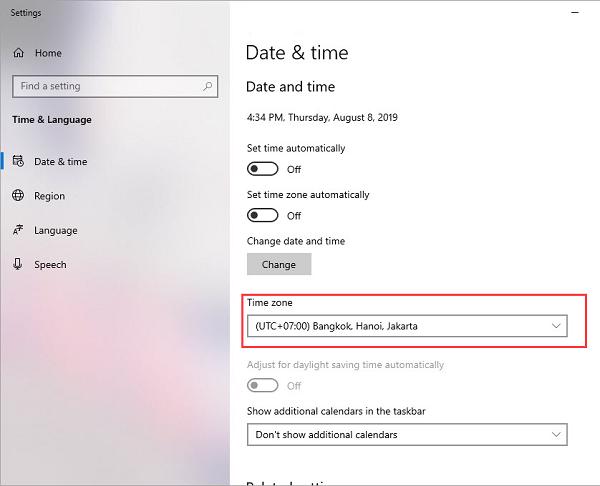
Task: Select the Date & time sidebar label
Action: click(60, 162)
